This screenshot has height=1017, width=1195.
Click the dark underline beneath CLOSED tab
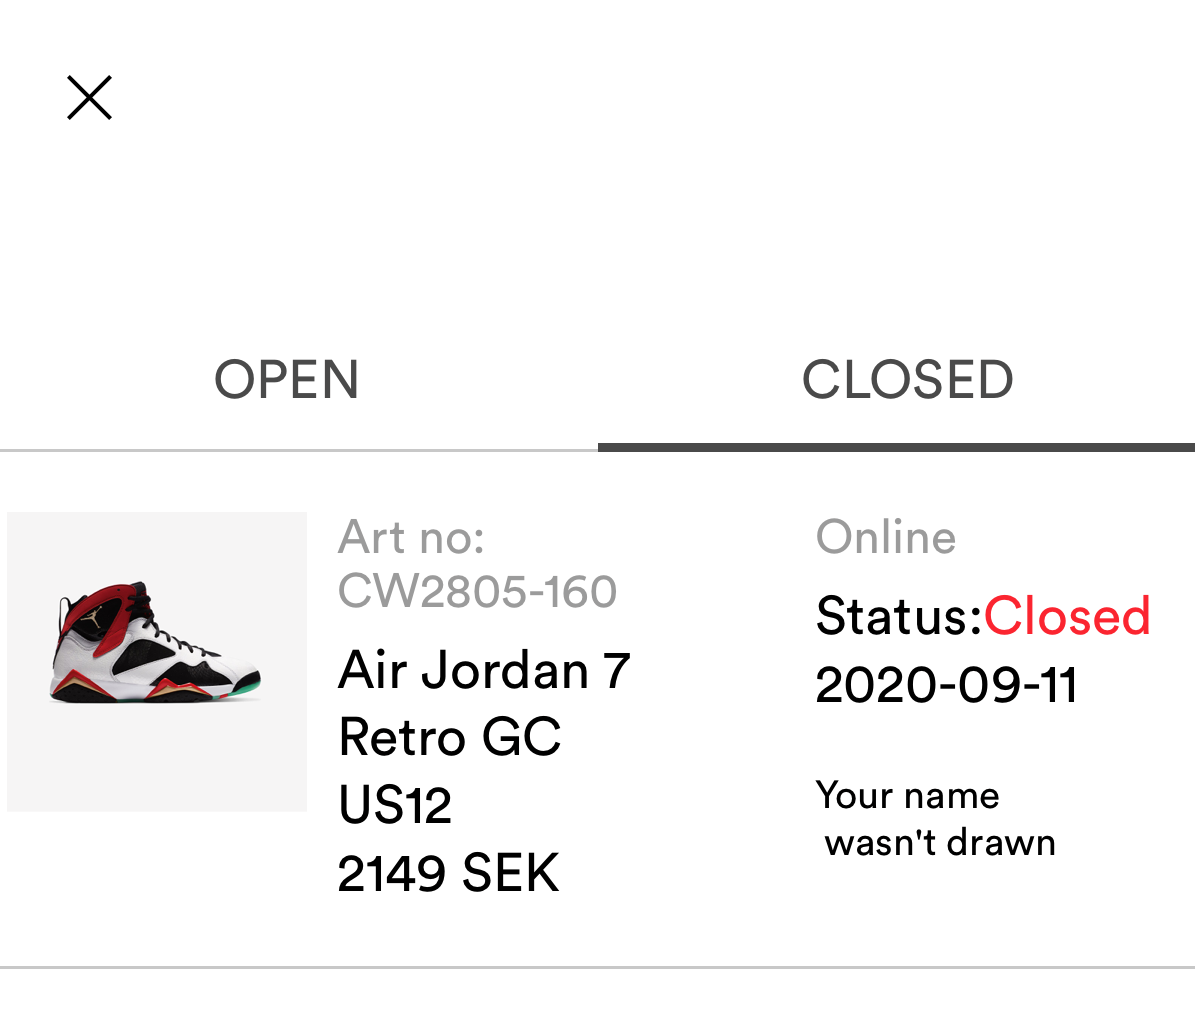(896, 448)
